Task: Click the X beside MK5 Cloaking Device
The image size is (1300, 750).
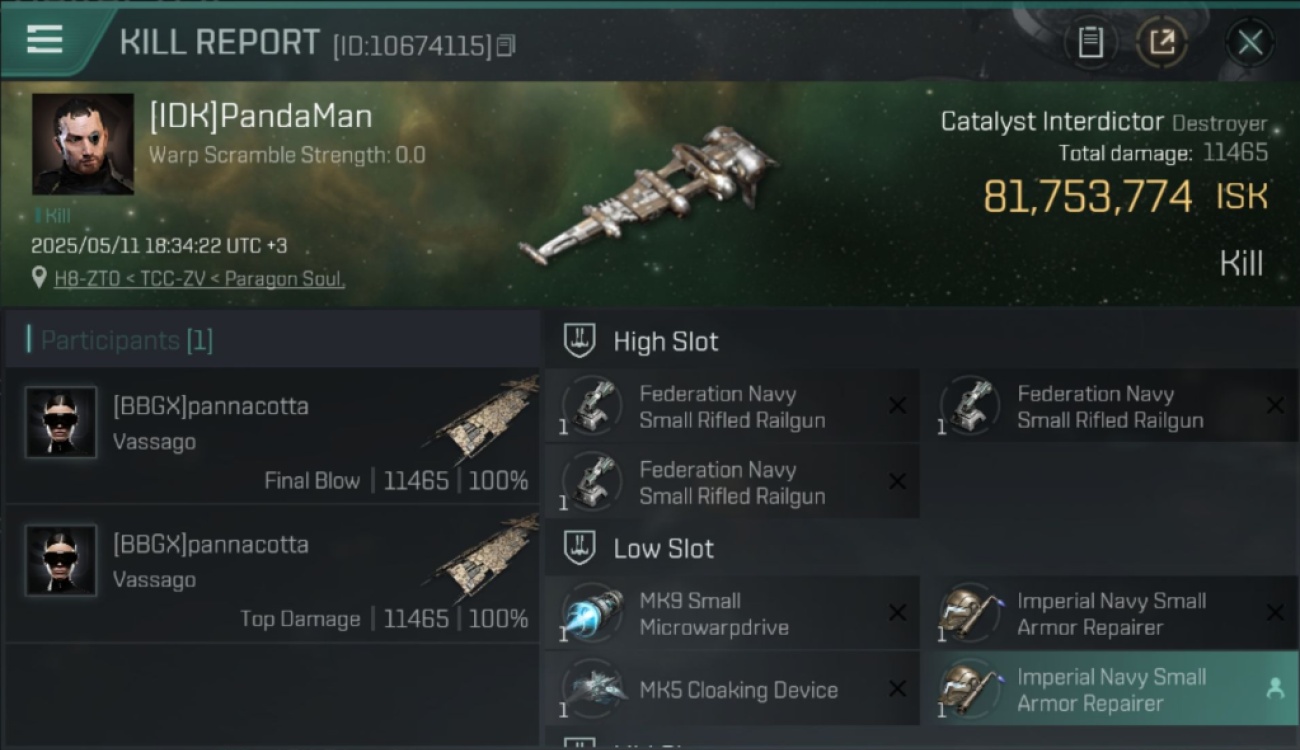Action: 898,689
